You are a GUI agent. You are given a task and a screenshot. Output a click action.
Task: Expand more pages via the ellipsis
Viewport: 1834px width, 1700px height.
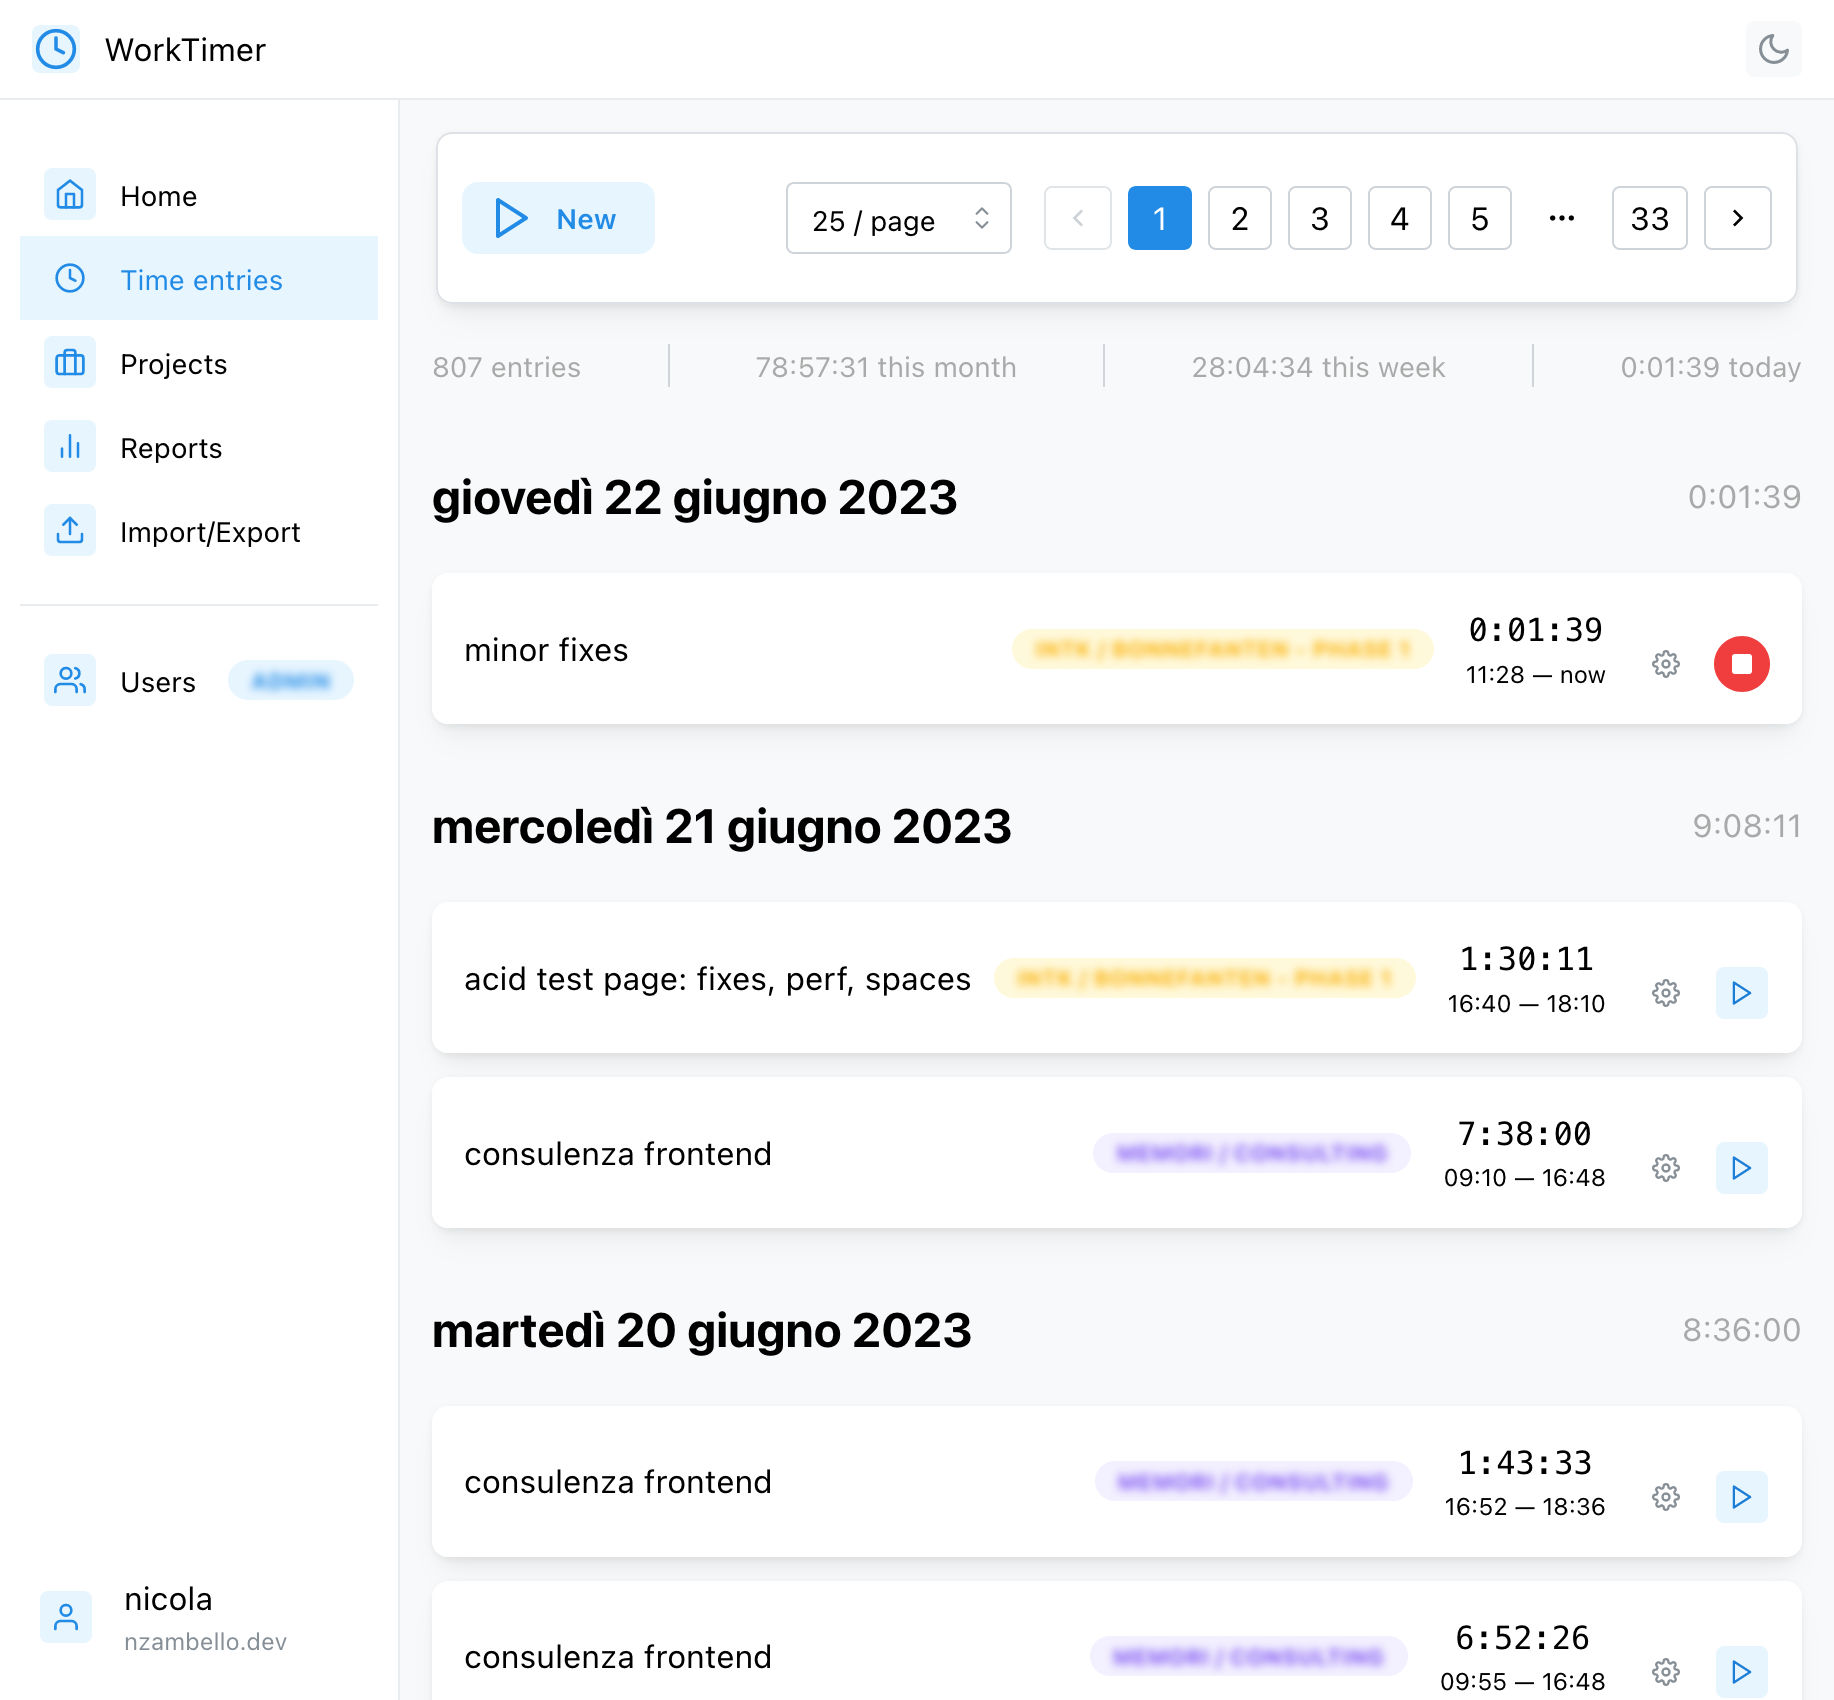(1561, 218)
